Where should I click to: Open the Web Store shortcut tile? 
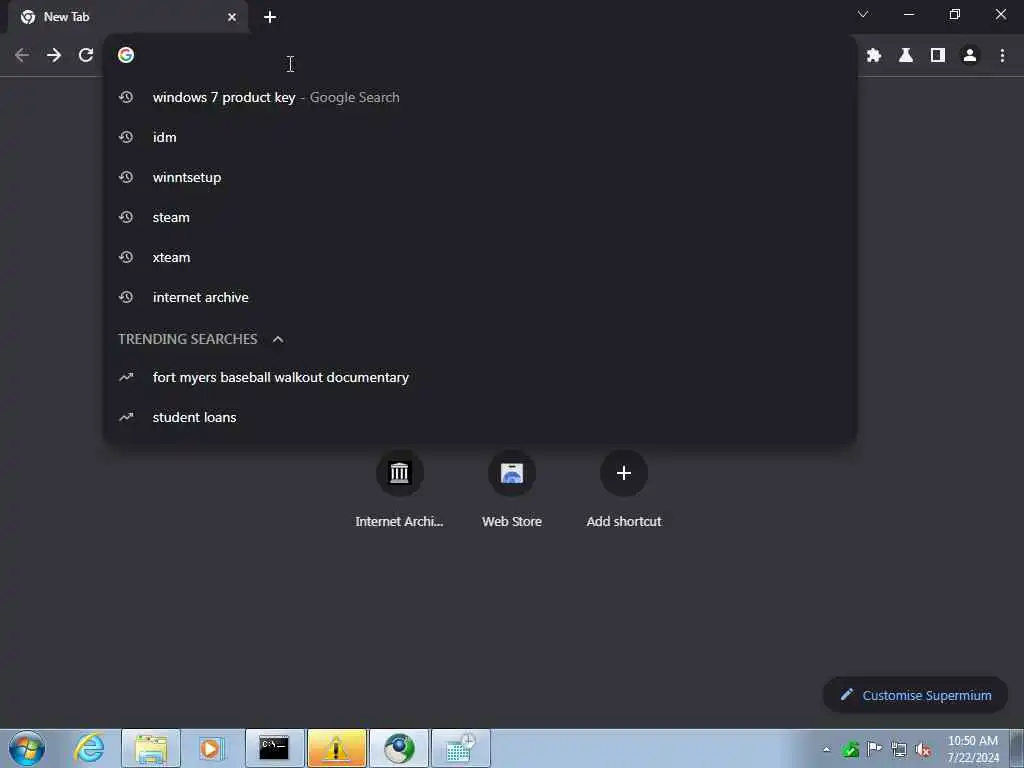pyautogui.click(x=511, y=490)
